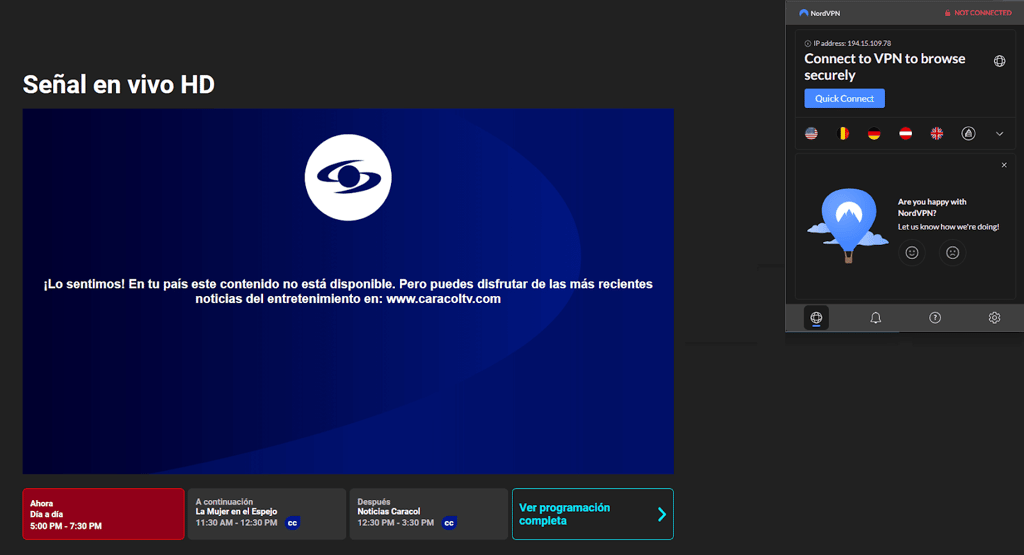Click the arrow on Ver programación completa

coord(662,515)
